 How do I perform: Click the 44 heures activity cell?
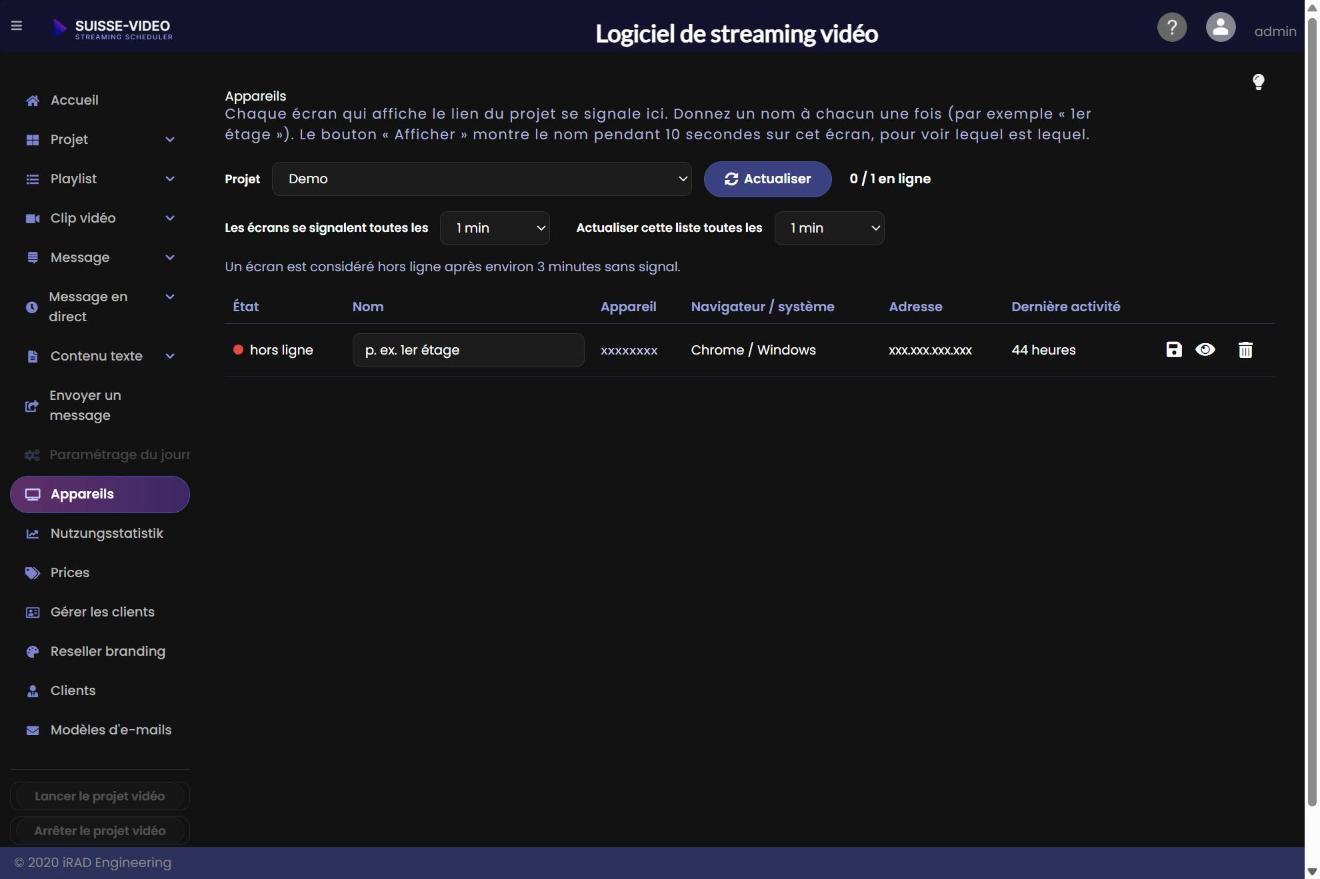[1043, 350]
